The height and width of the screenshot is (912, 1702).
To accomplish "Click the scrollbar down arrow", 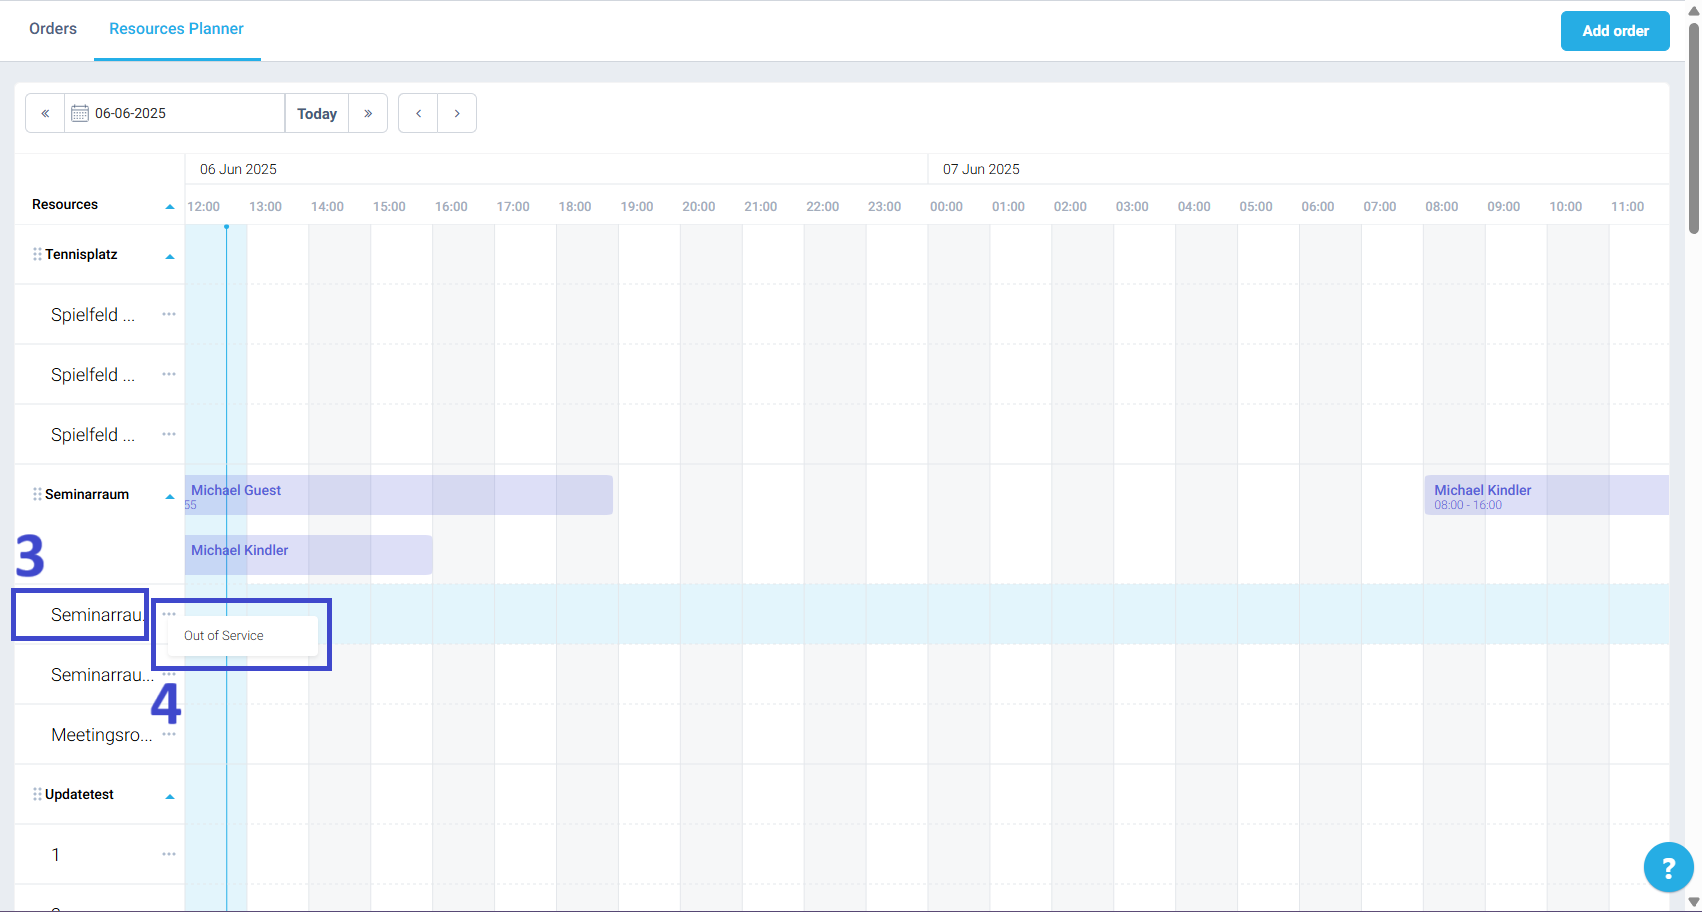I will pyautogui.click(x=1694, y=903).
